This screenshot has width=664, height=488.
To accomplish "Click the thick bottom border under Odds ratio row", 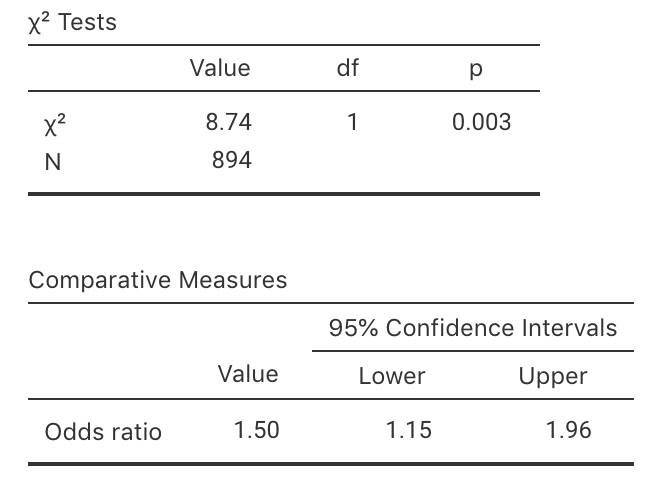I will click(330, 464).
